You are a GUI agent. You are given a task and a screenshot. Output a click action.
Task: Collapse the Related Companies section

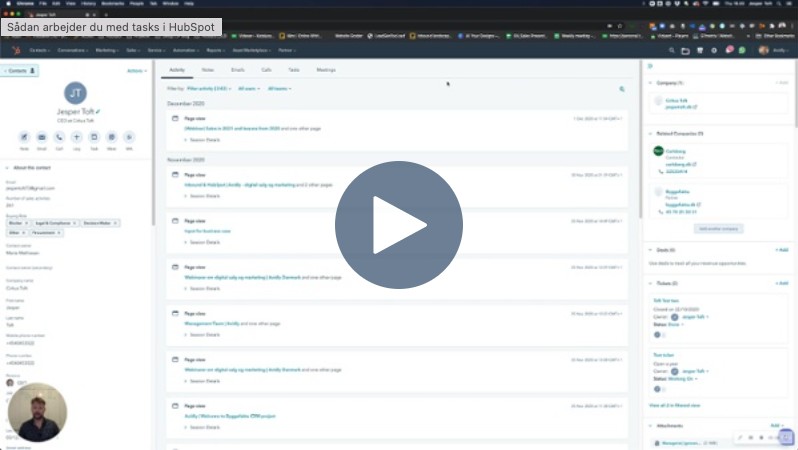pos(650,133)
